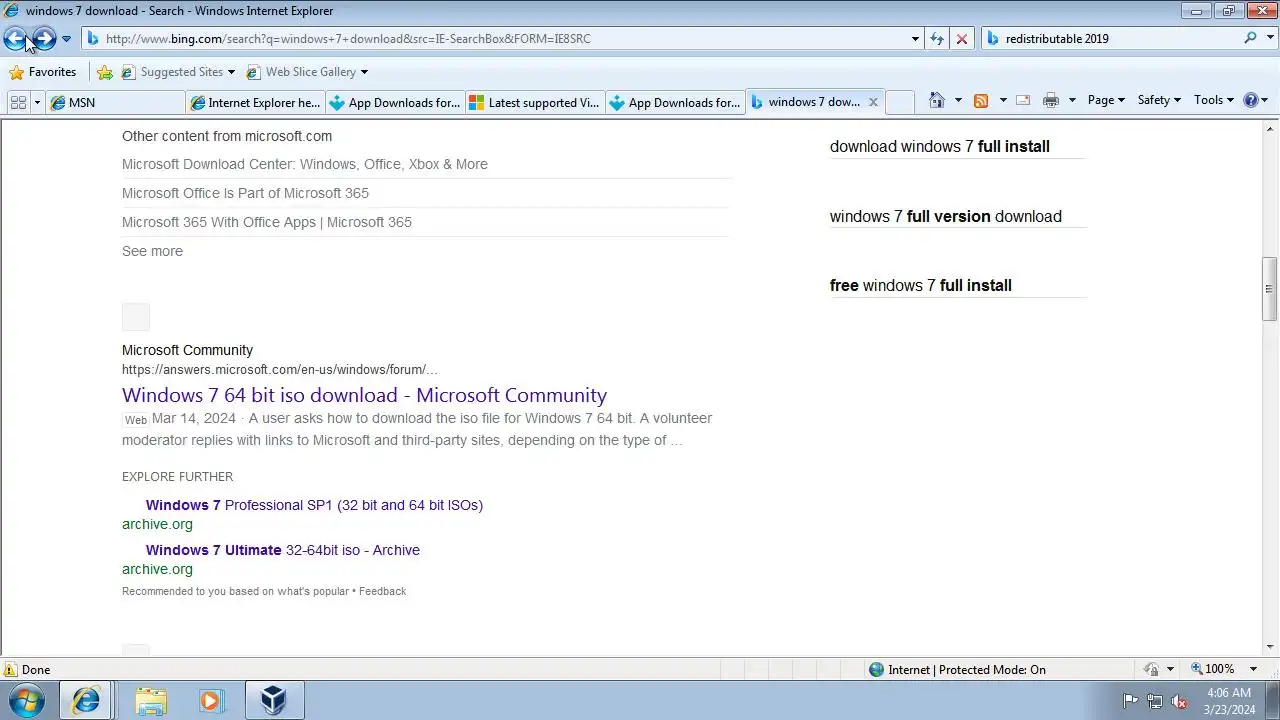1280x720 pixels.
Task: Click the answers.microsoft.com URL text
Action: click(280, 369)
